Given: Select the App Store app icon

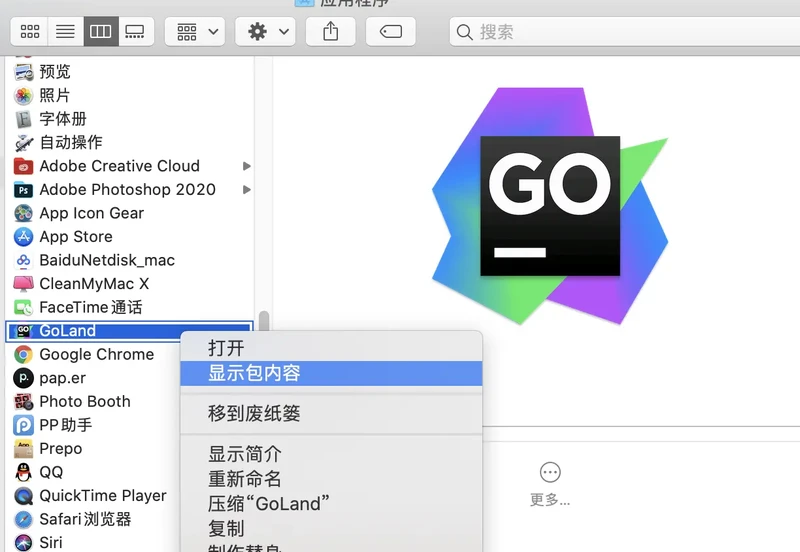Looking at the screenshot, I should pyautogui.click(x=23, y=237).
